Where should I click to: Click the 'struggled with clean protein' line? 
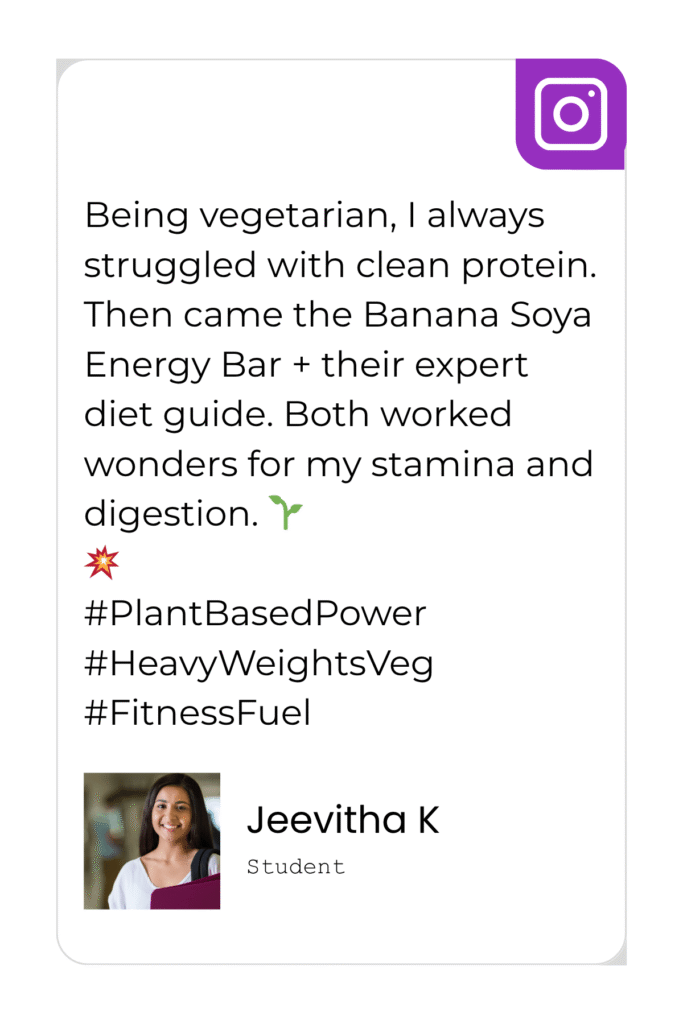340,266
